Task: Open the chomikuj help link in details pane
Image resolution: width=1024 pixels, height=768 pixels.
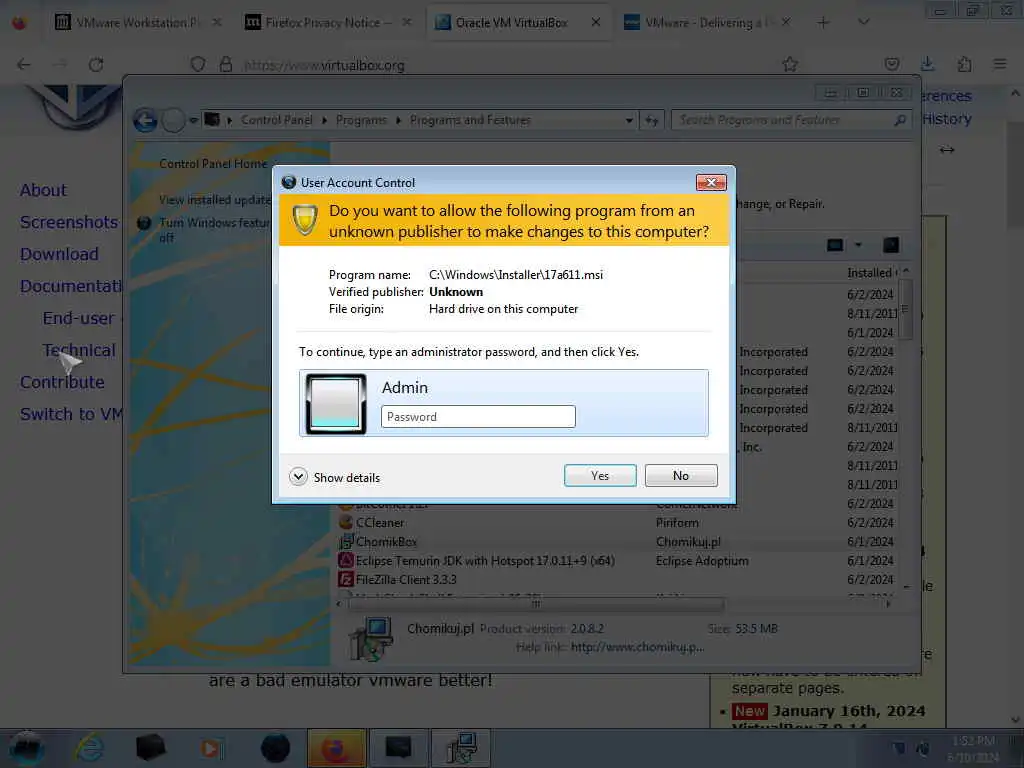Action: tap(637, 647)
